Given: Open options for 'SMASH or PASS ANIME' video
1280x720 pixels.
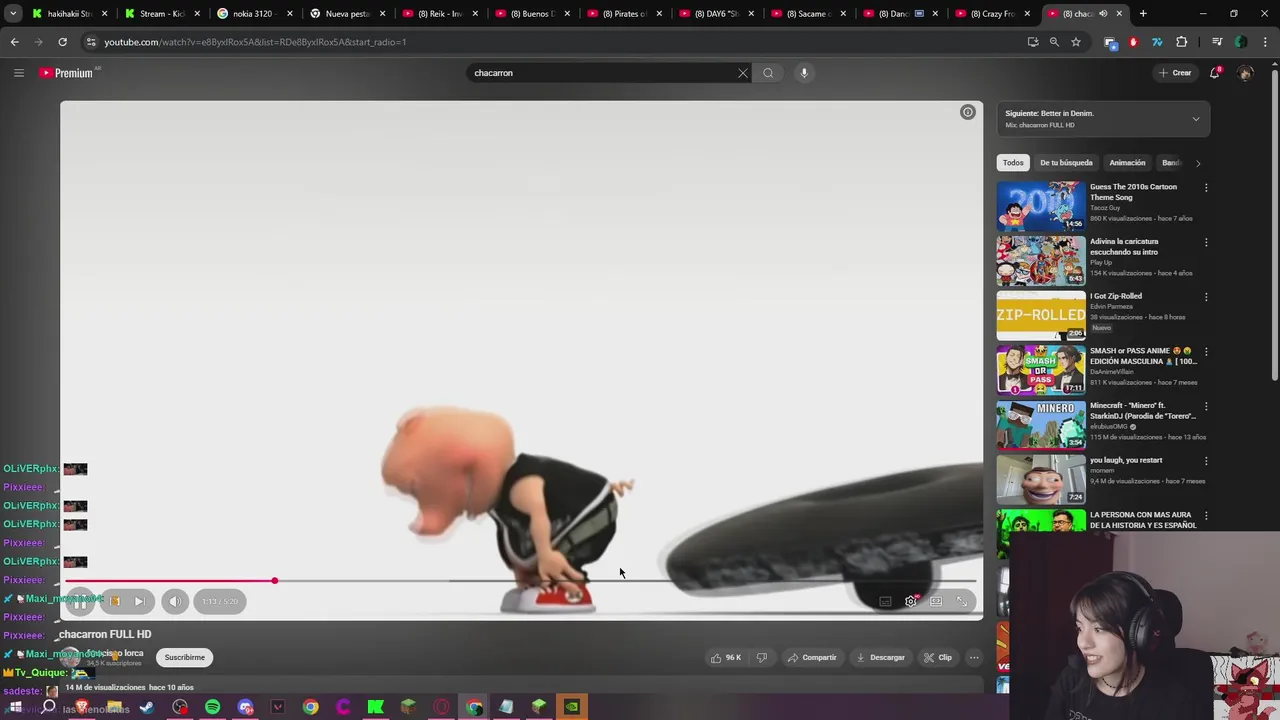Looking at the screenshot, I should 1206,352.
